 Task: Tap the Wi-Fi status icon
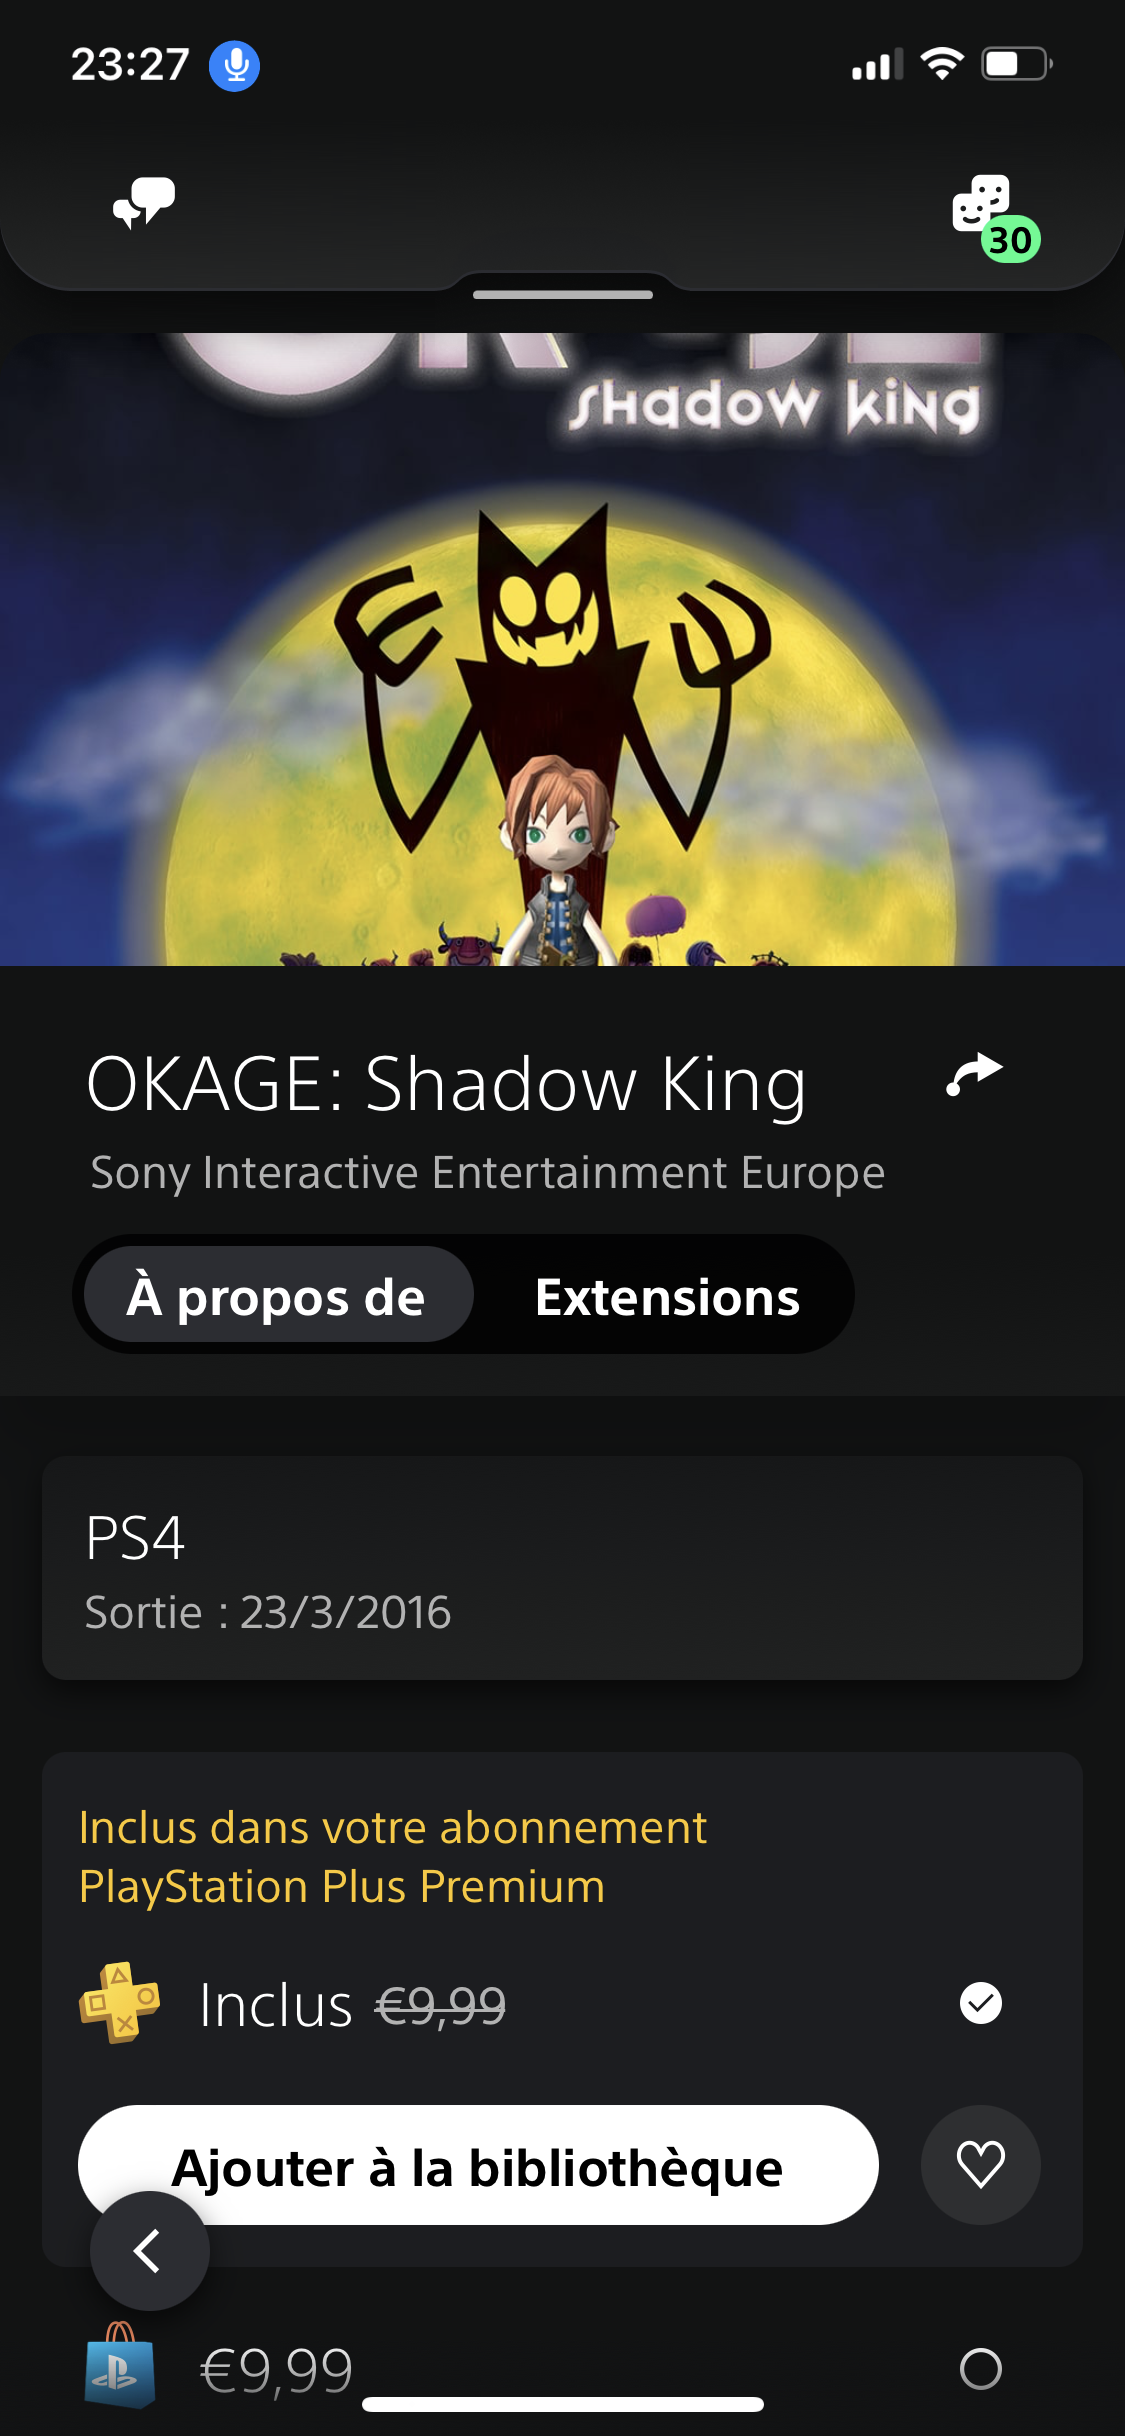942,64
